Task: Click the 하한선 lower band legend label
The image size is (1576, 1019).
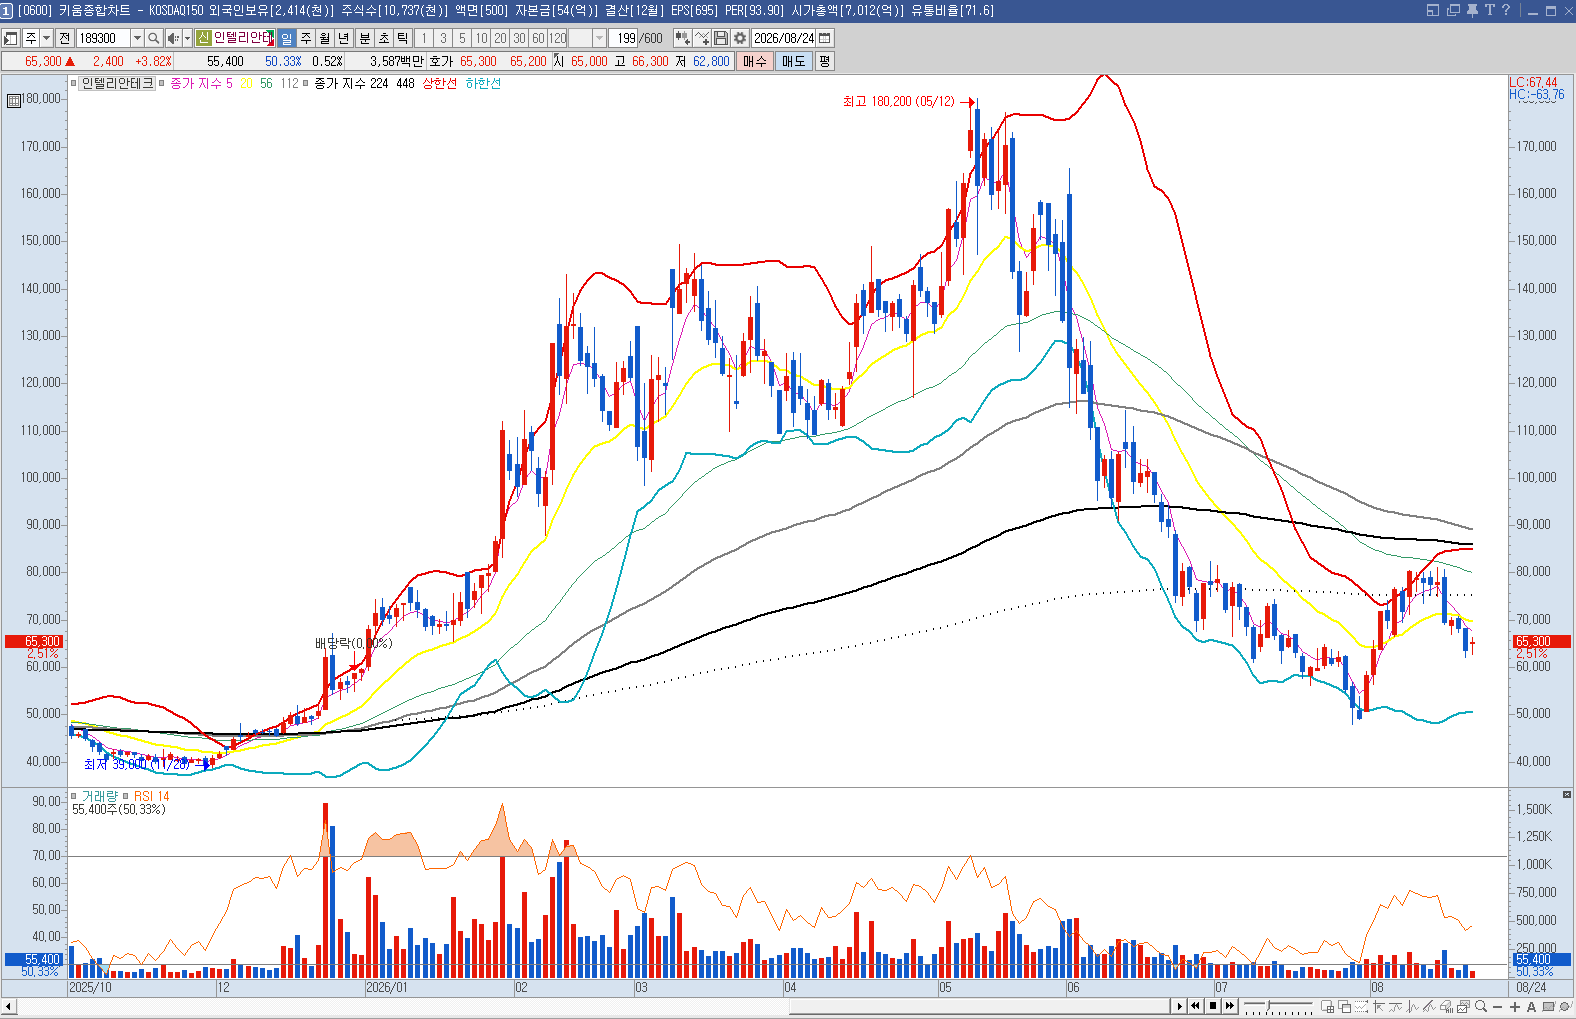Action: (483, 83)
